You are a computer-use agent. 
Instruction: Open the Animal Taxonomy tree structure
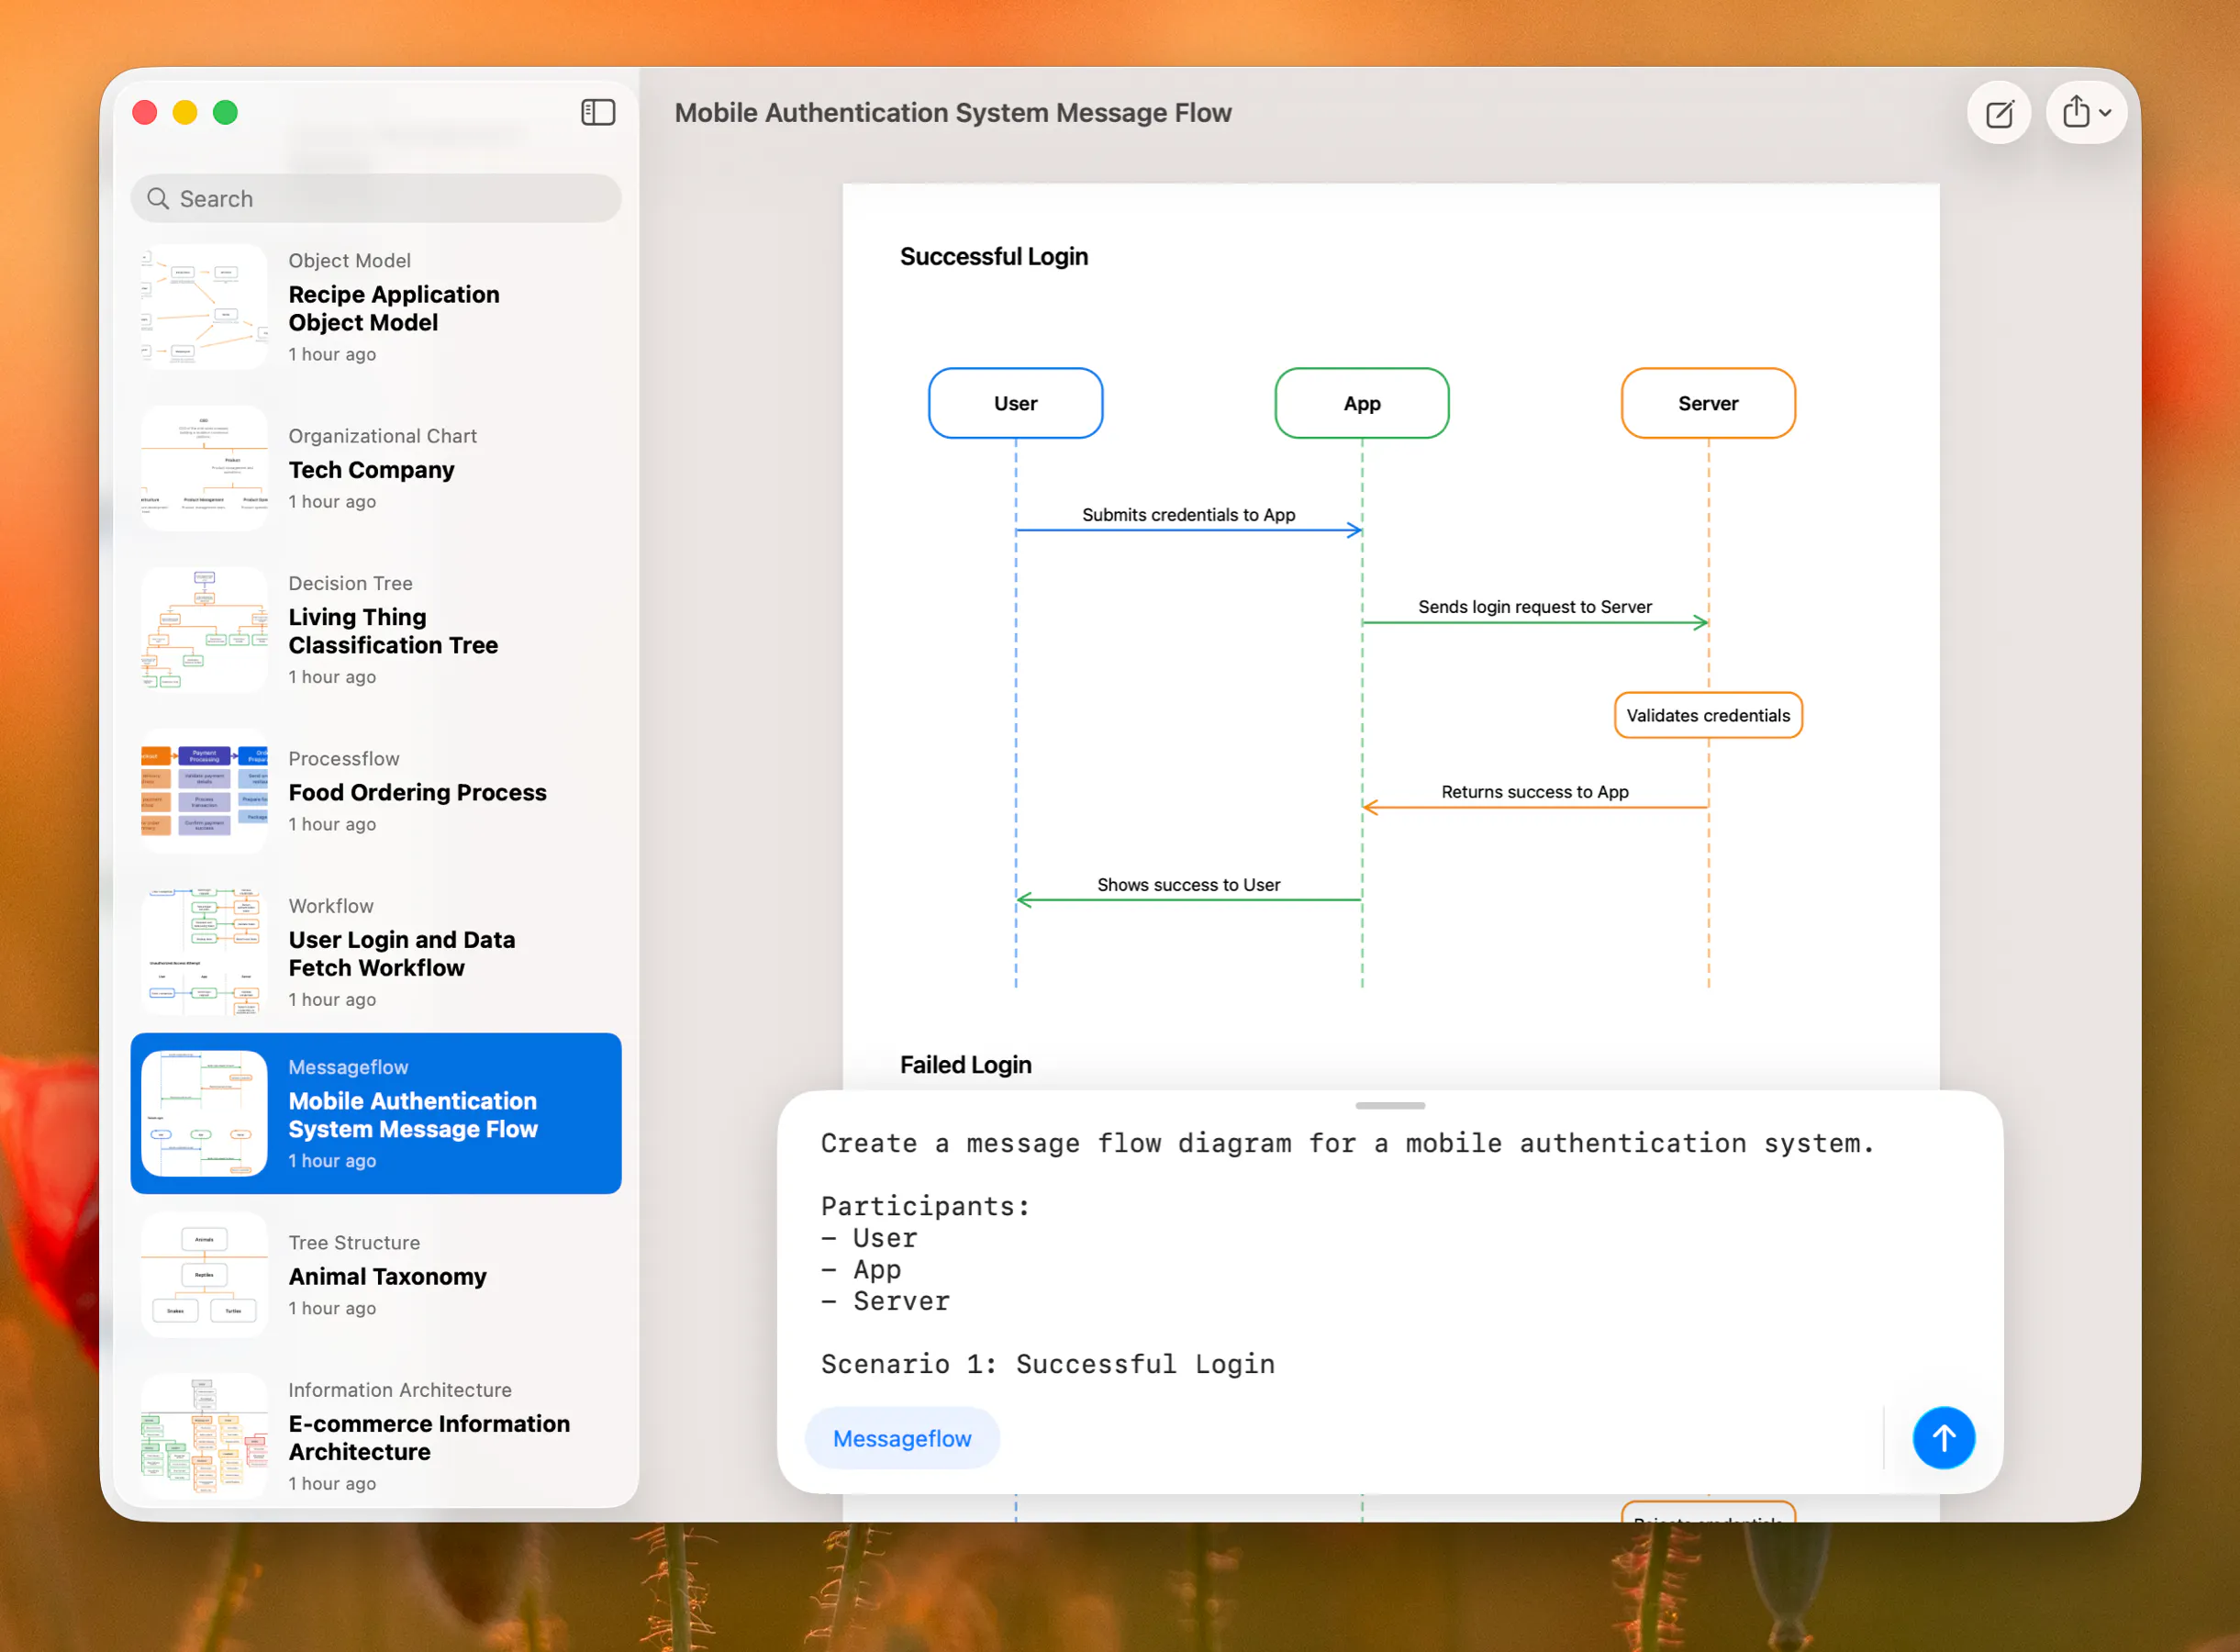[x=376, y=1275]
